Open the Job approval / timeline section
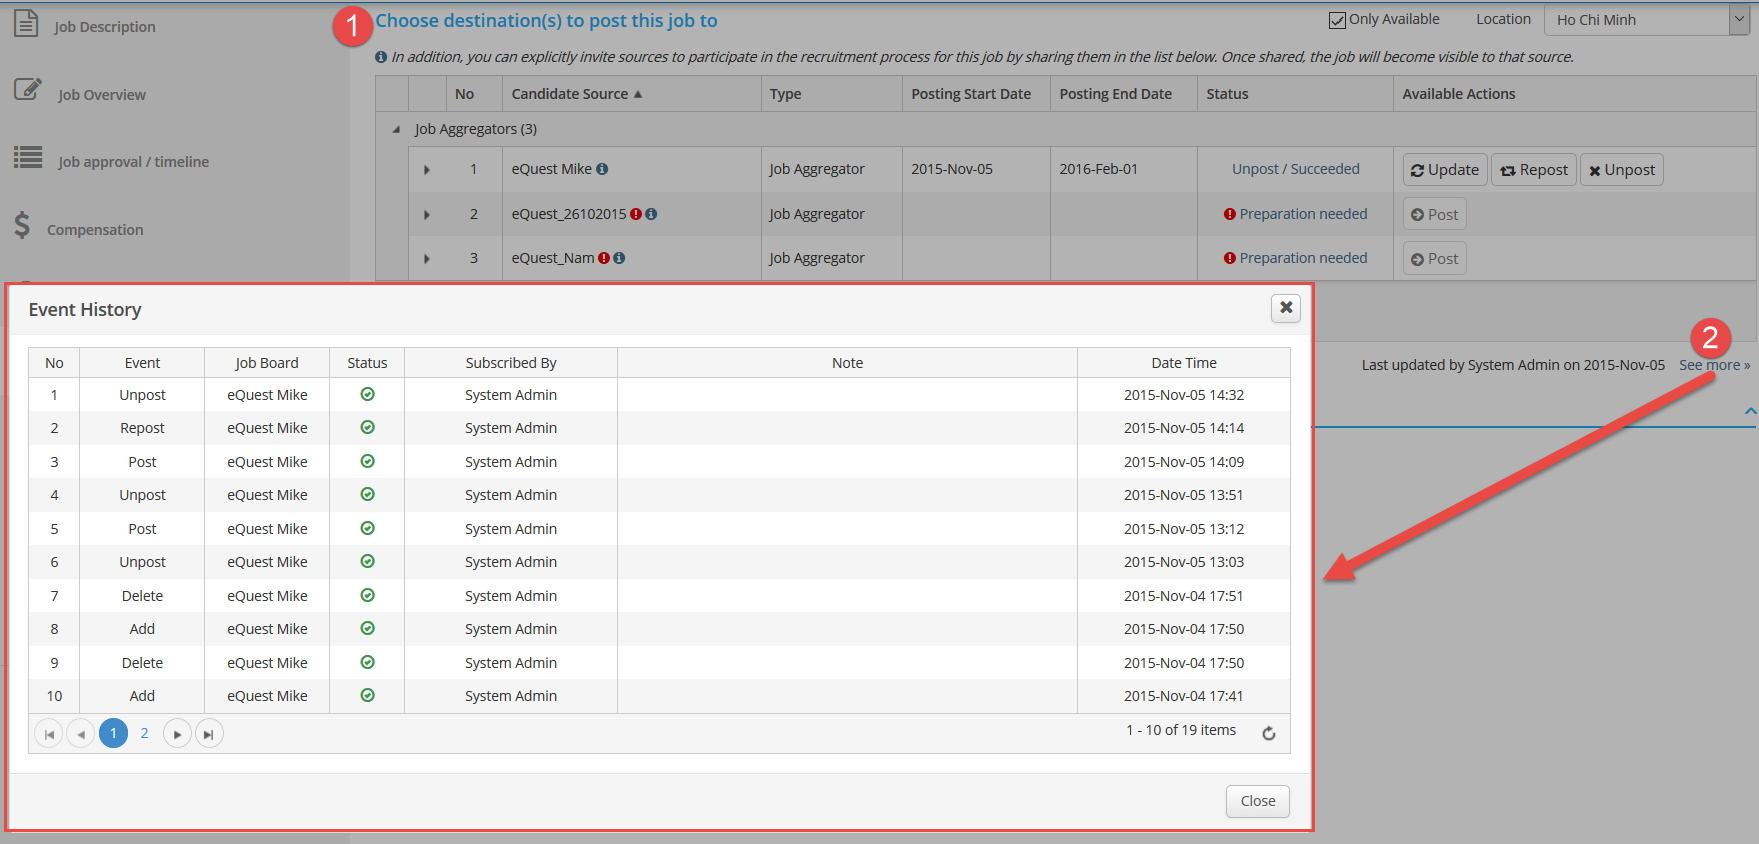The width and height of the screenshot is (1759, 844). click(133, 162)
